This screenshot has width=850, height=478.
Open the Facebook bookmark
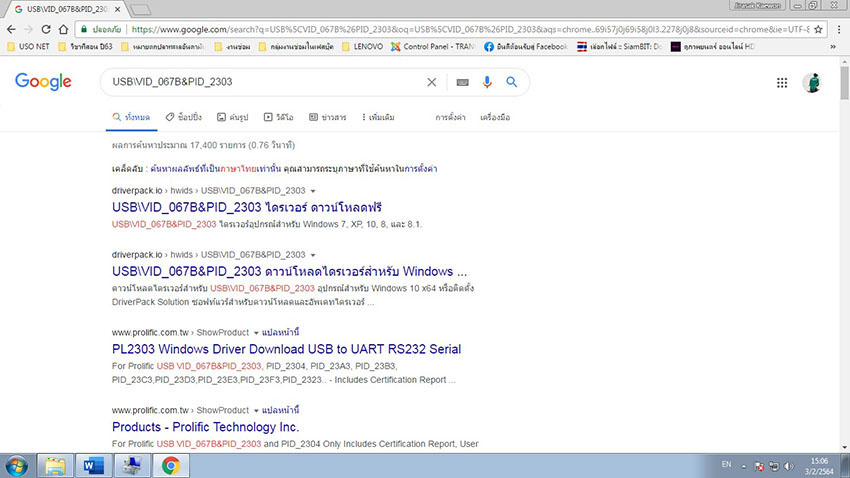(x=525, y=47)
